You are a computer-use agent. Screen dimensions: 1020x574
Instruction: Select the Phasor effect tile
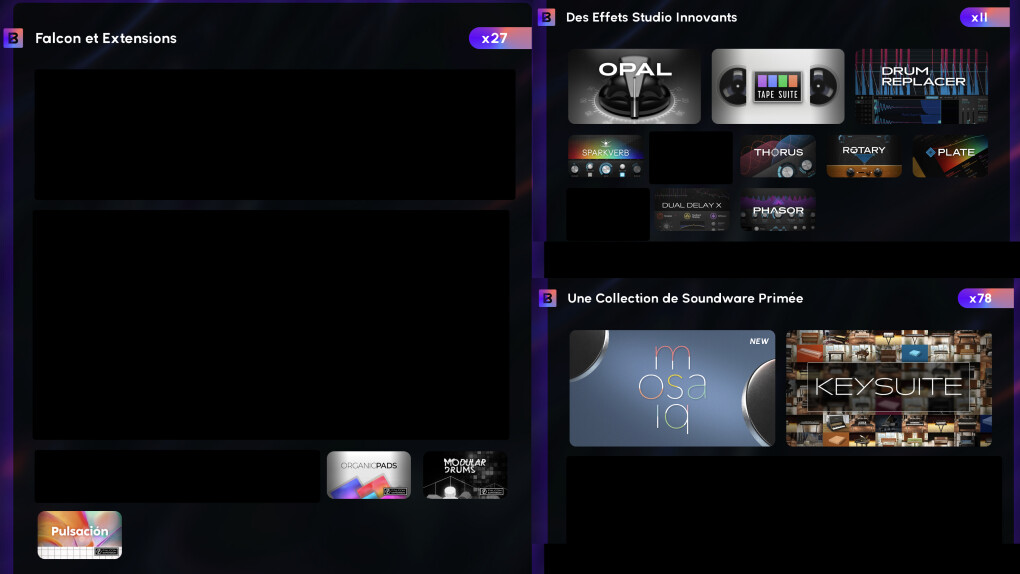(777, 210)
